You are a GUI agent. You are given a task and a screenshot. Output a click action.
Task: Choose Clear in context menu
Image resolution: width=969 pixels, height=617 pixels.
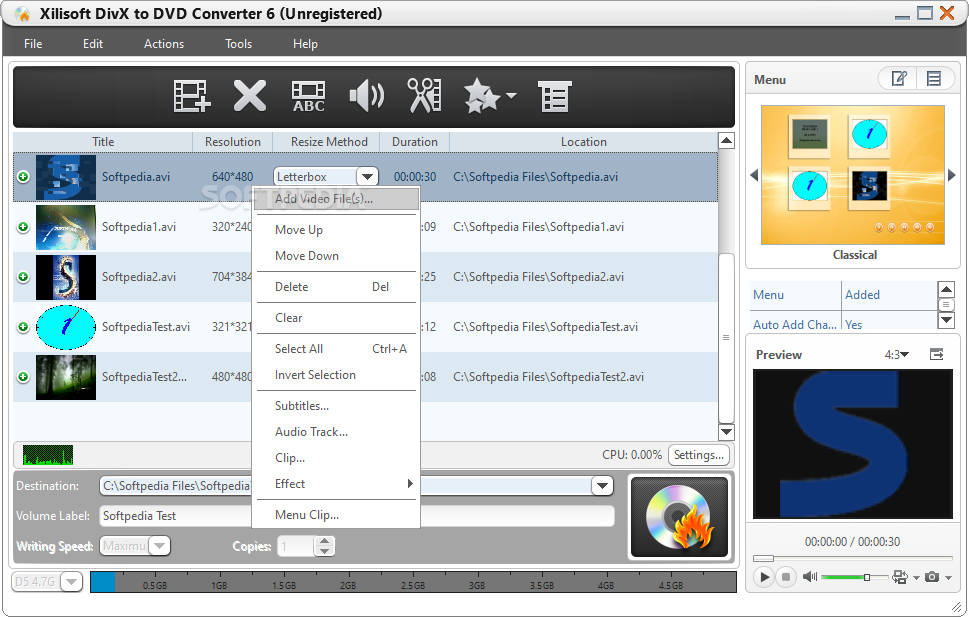coord(336,318)
